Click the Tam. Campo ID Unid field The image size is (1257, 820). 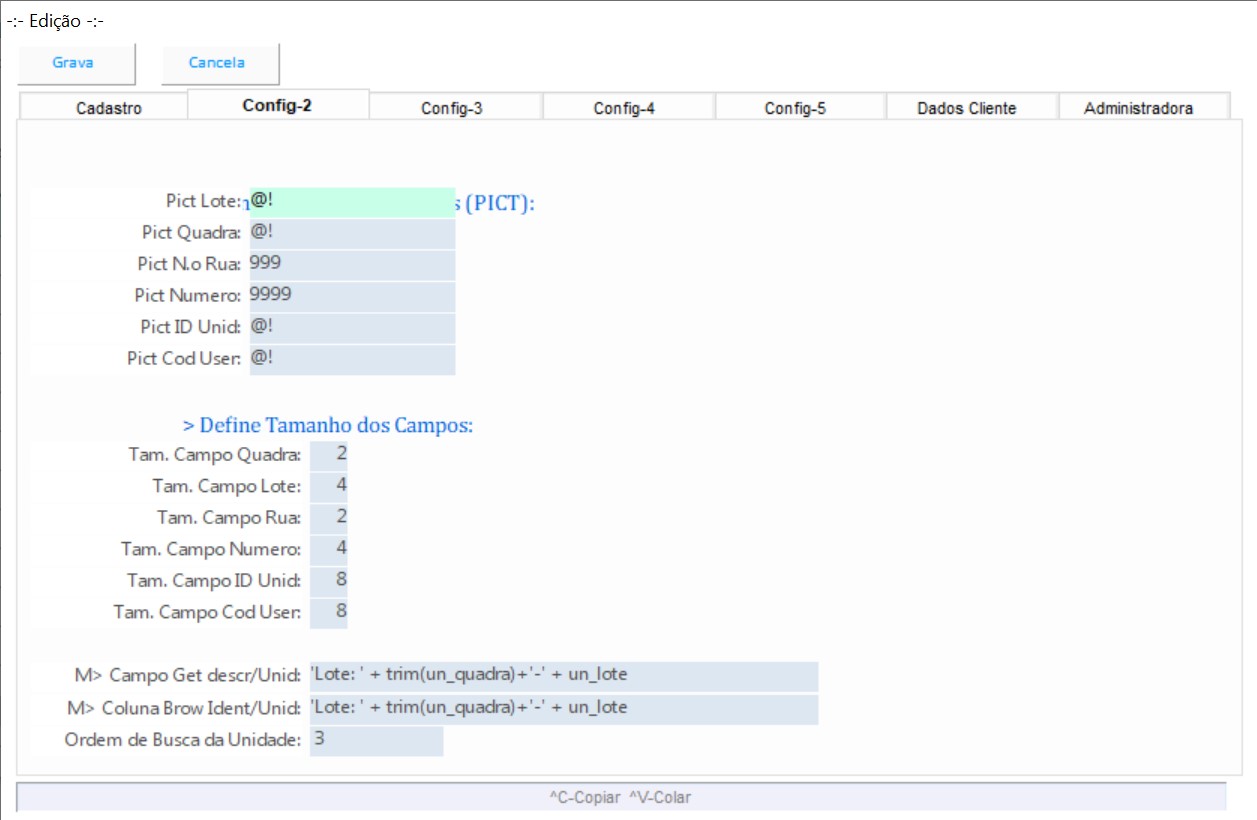[x=329, y=581]
